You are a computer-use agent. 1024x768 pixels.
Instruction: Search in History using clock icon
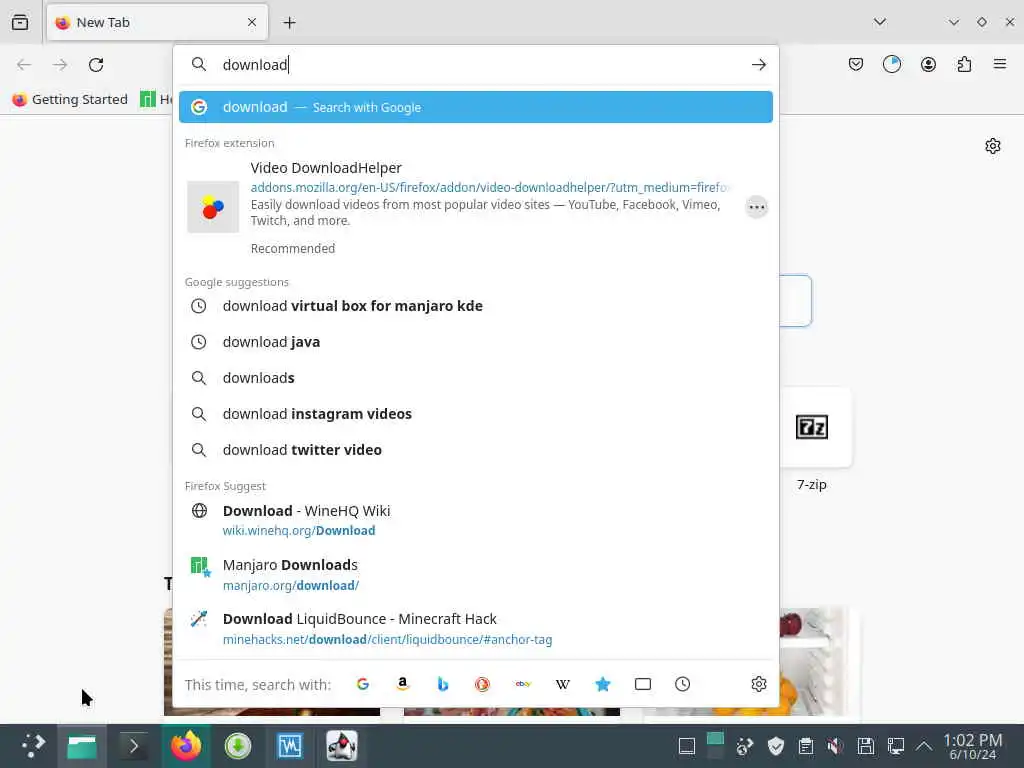tap(682, 684)
